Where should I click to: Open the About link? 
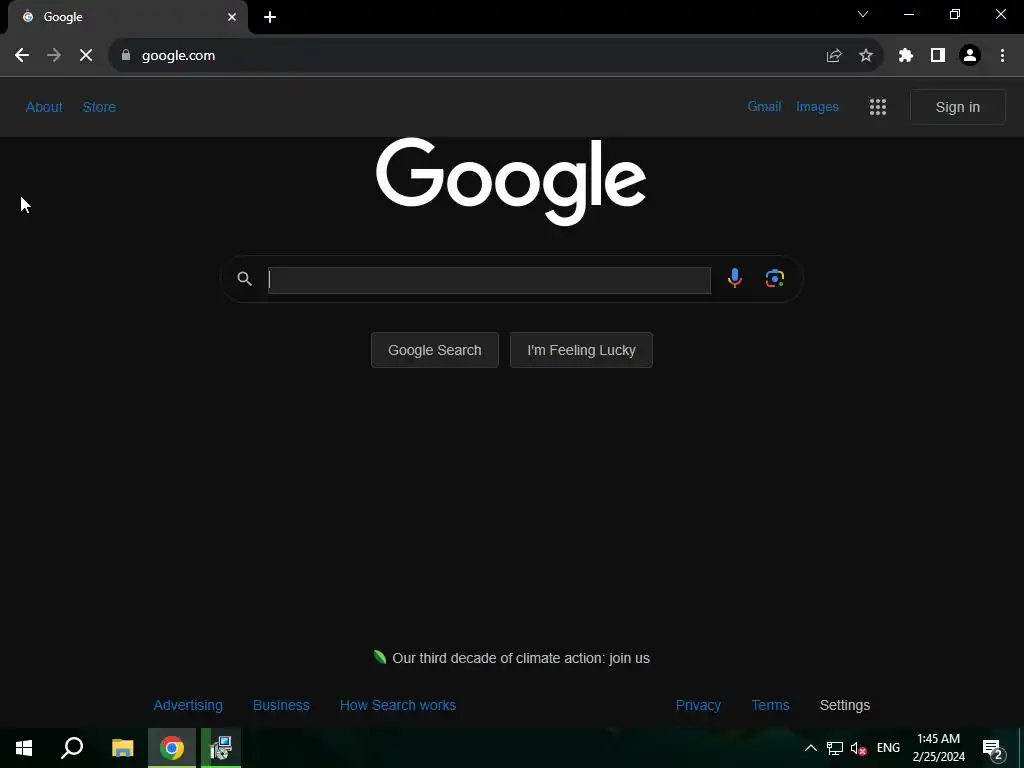44,107
